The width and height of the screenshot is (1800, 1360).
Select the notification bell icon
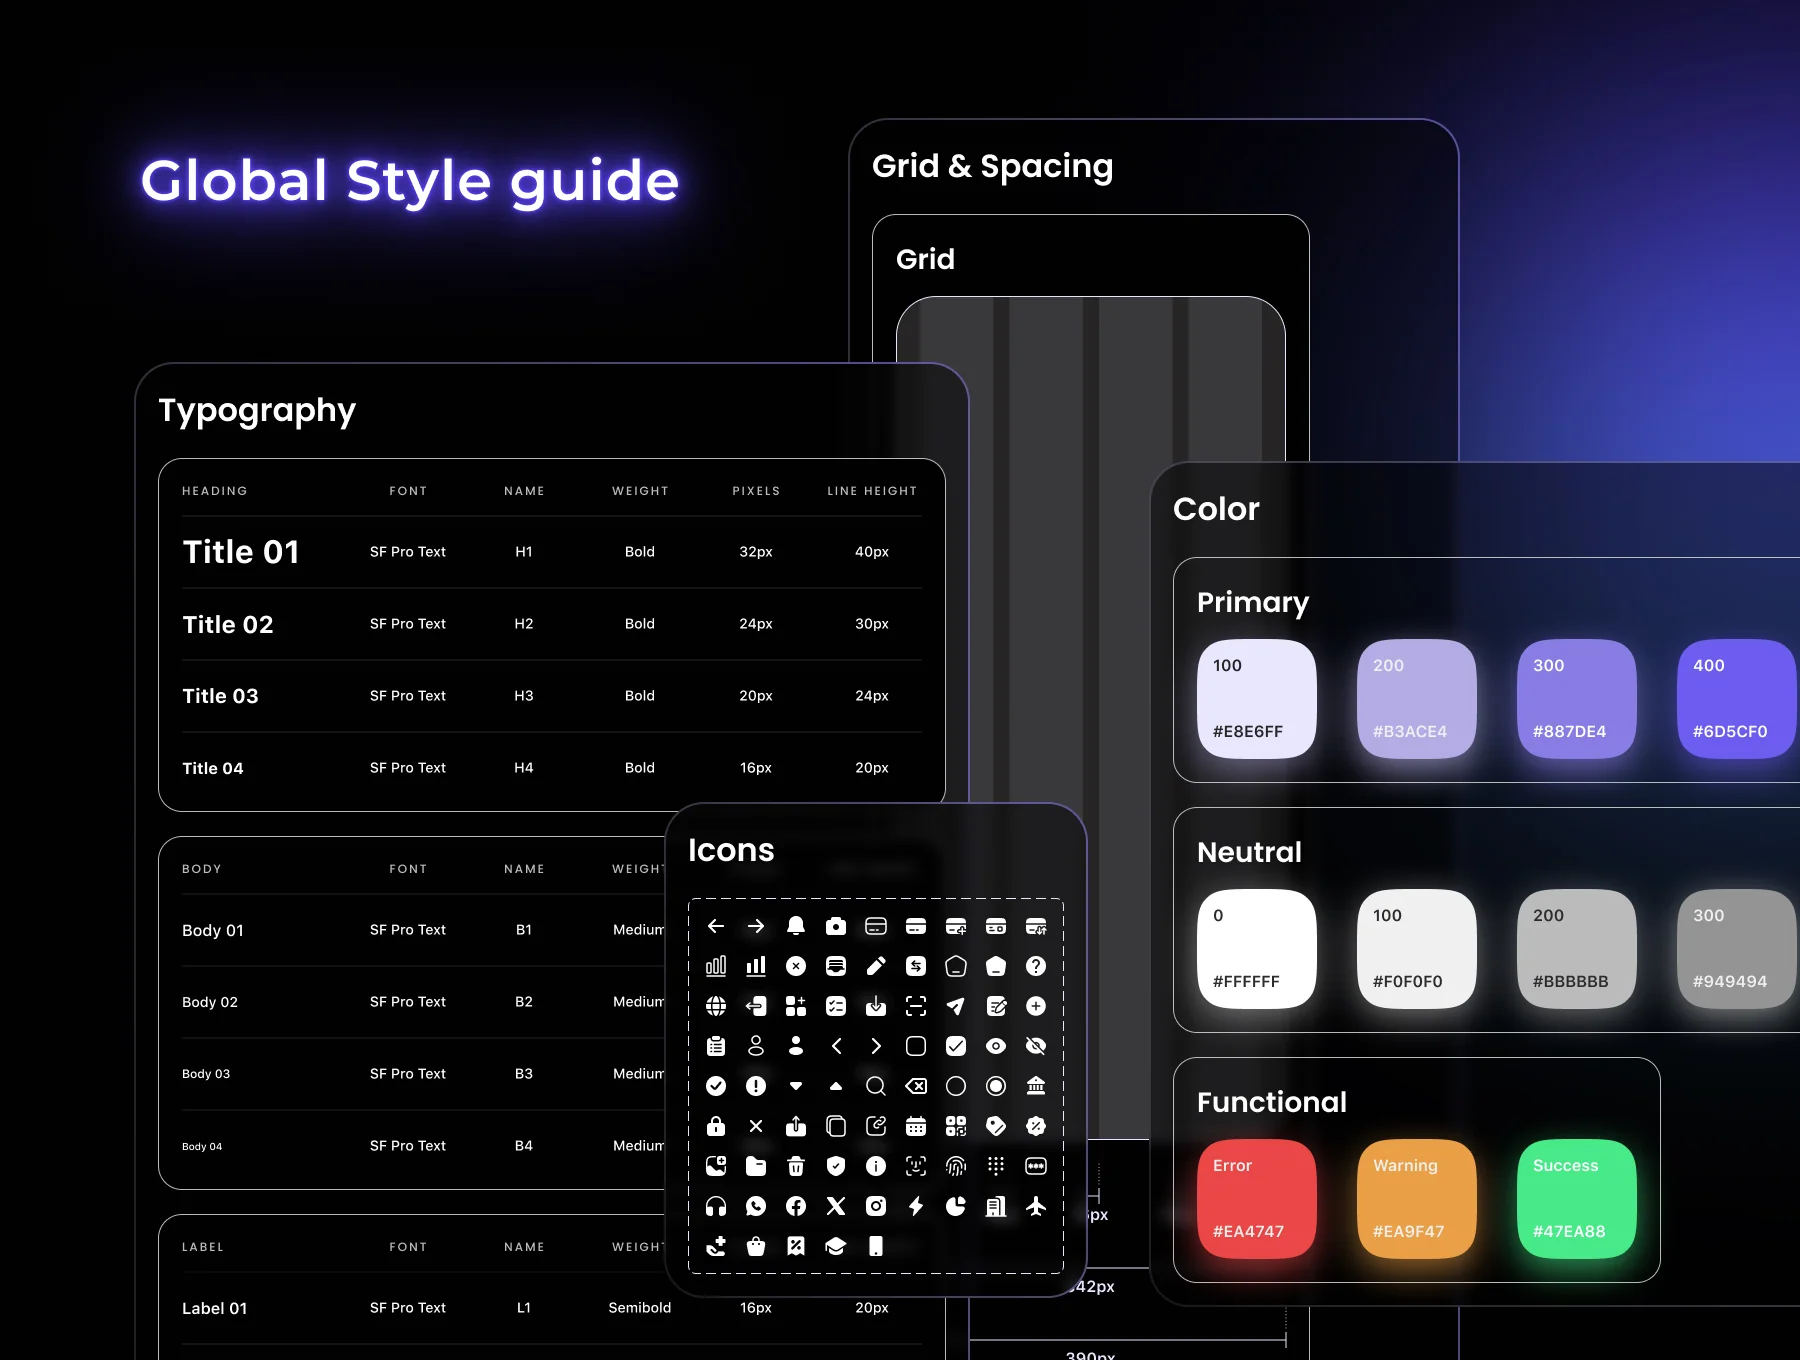796,926
